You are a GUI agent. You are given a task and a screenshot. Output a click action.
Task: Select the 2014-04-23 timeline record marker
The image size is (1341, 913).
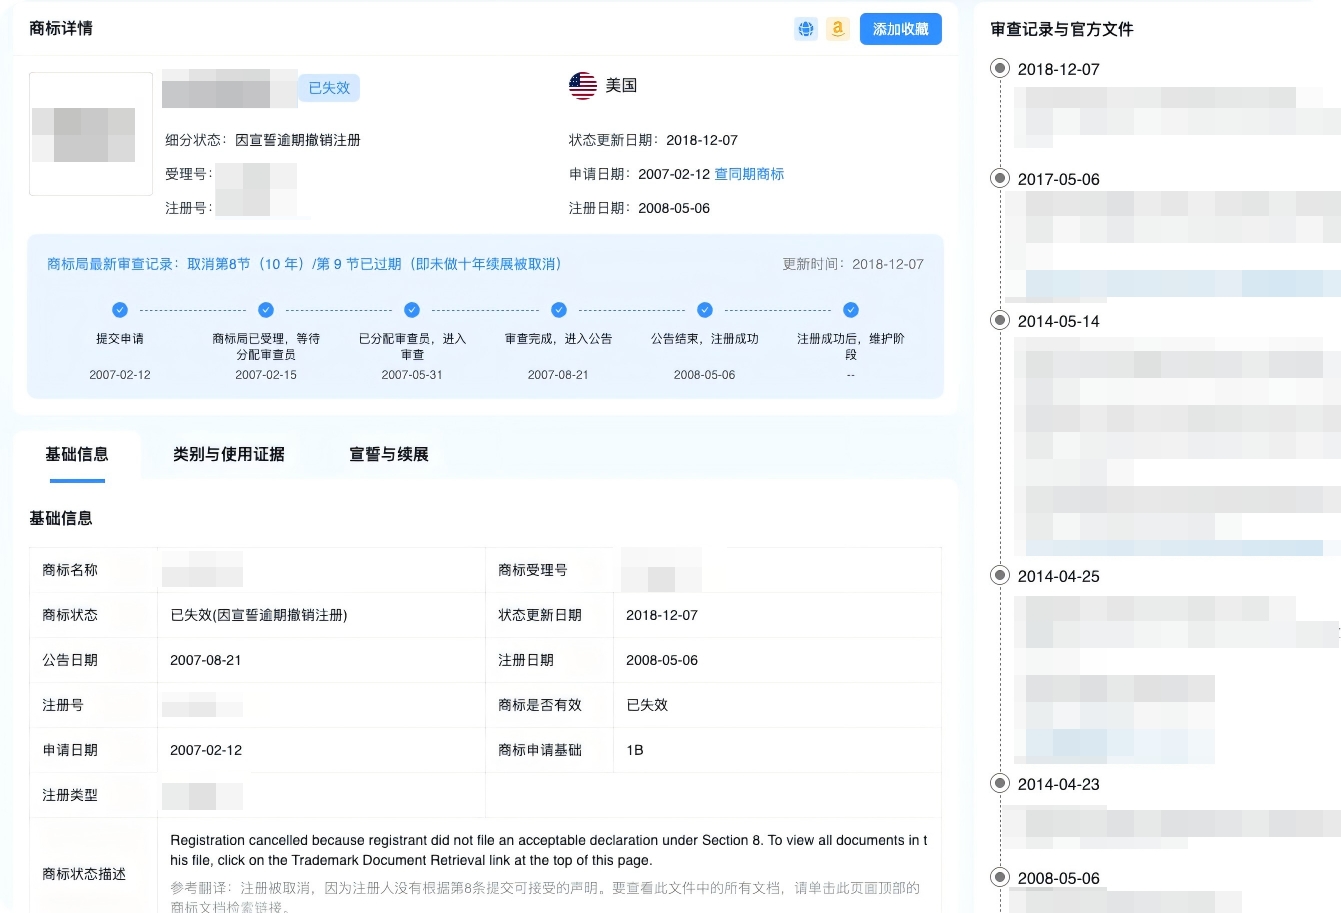coord(1000,784)
